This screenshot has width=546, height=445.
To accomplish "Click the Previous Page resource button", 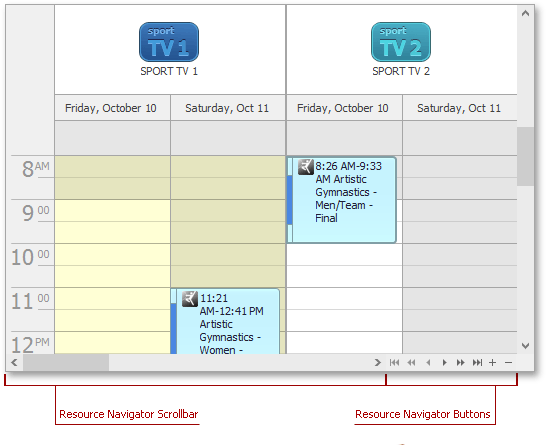I will pos(411,362).
